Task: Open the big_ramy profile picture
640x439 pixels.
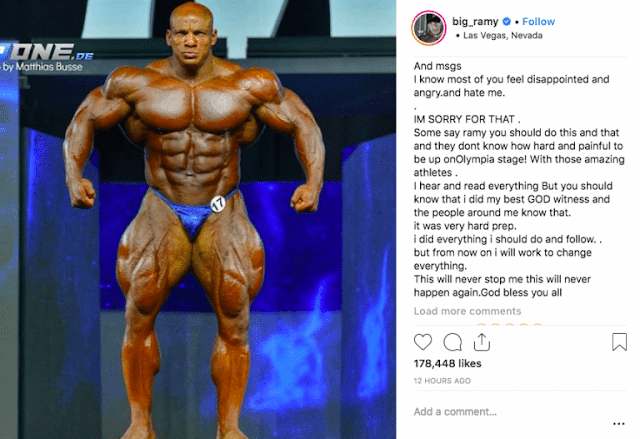Action: point(429,28)
